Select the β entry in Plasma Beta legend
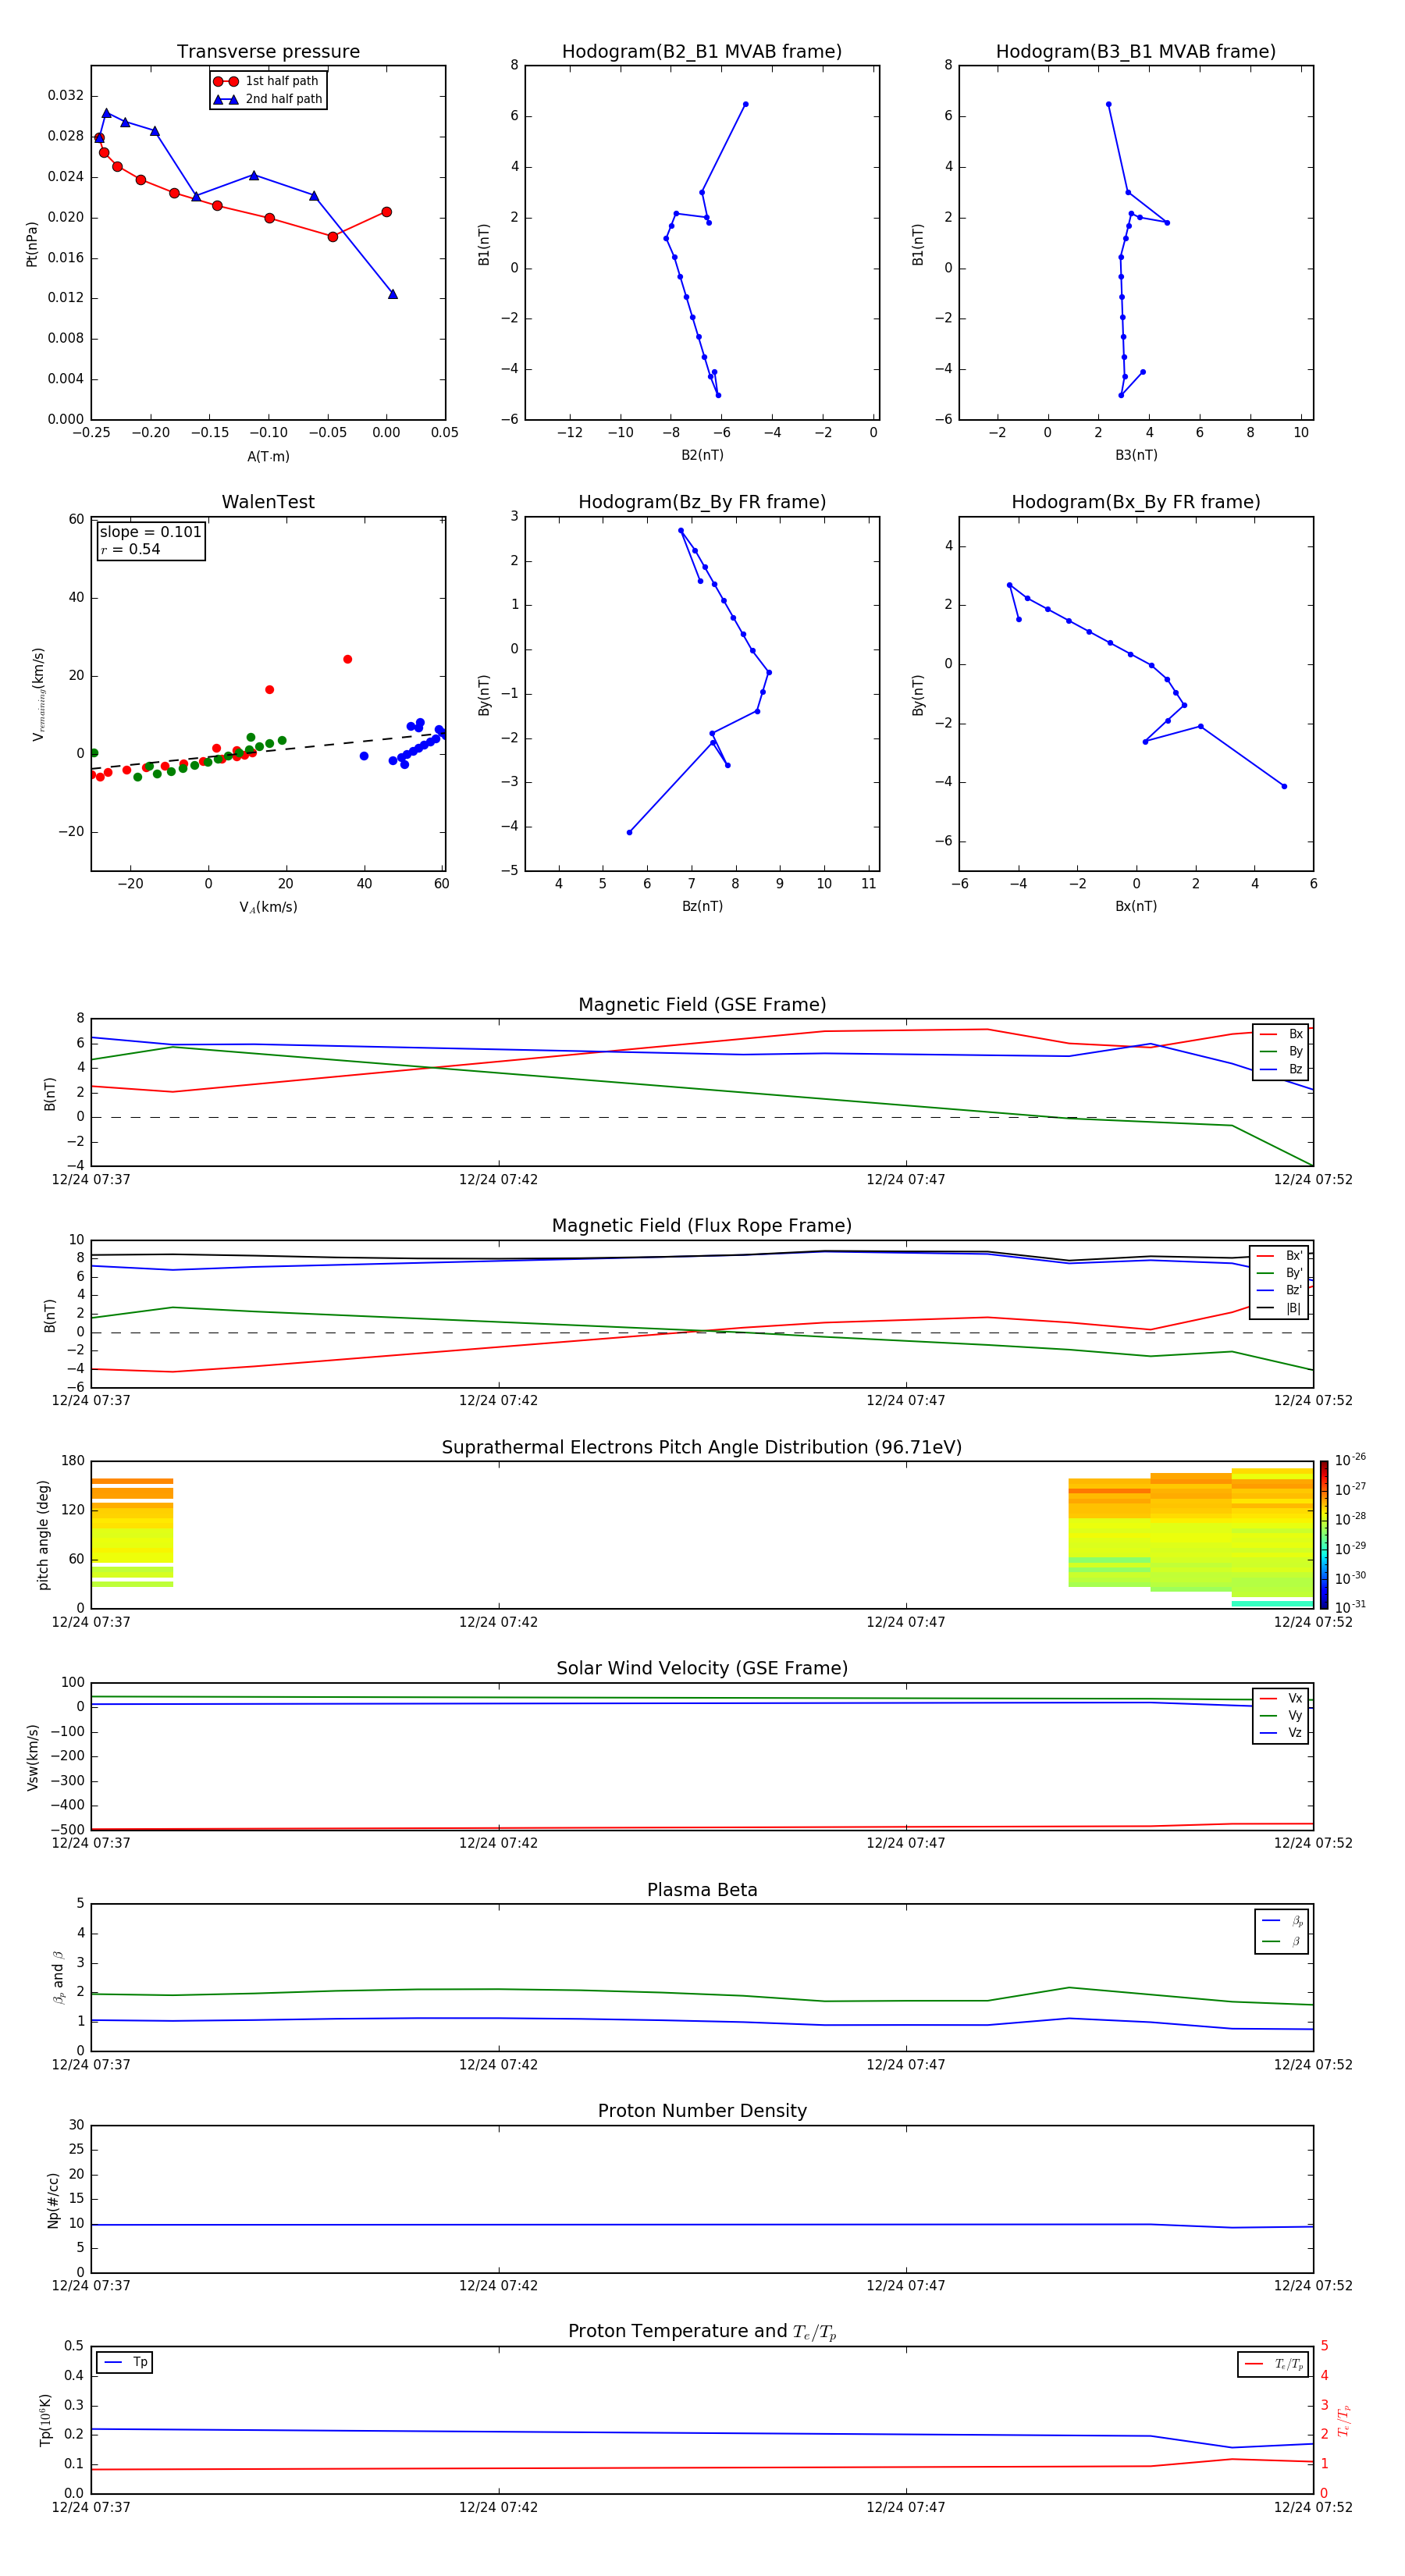Screen dimensions: 1405x2576 tap(1282, 1941)
